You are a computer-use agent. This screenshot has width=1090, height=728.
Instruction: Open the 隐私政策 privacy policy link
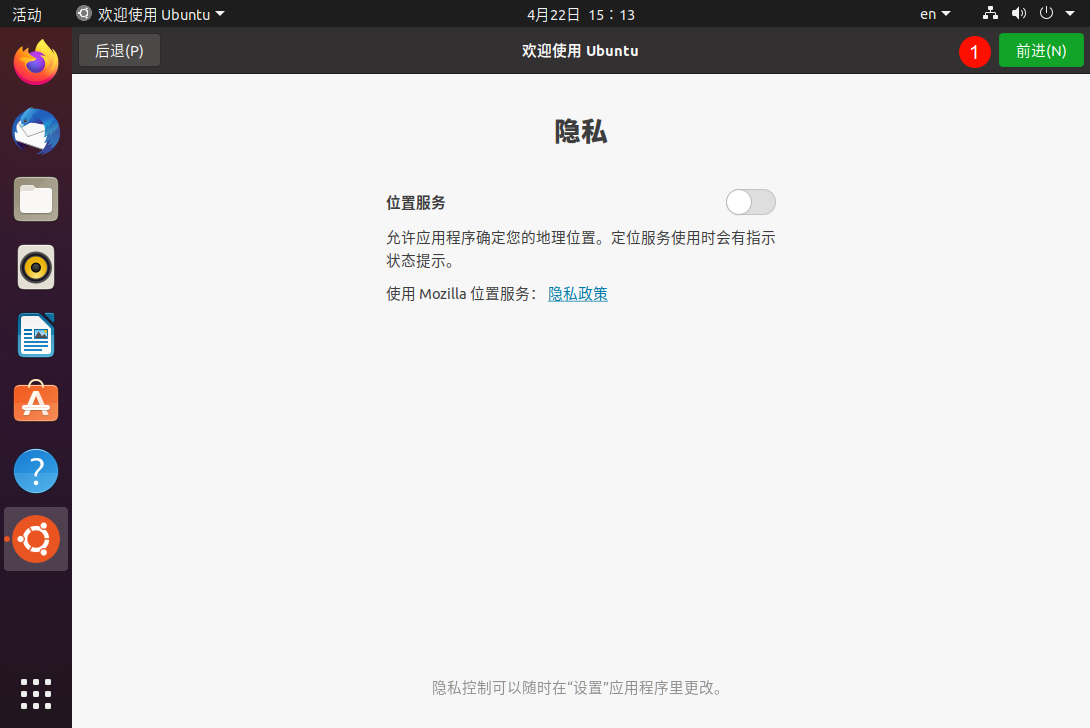tap(578, 293)
